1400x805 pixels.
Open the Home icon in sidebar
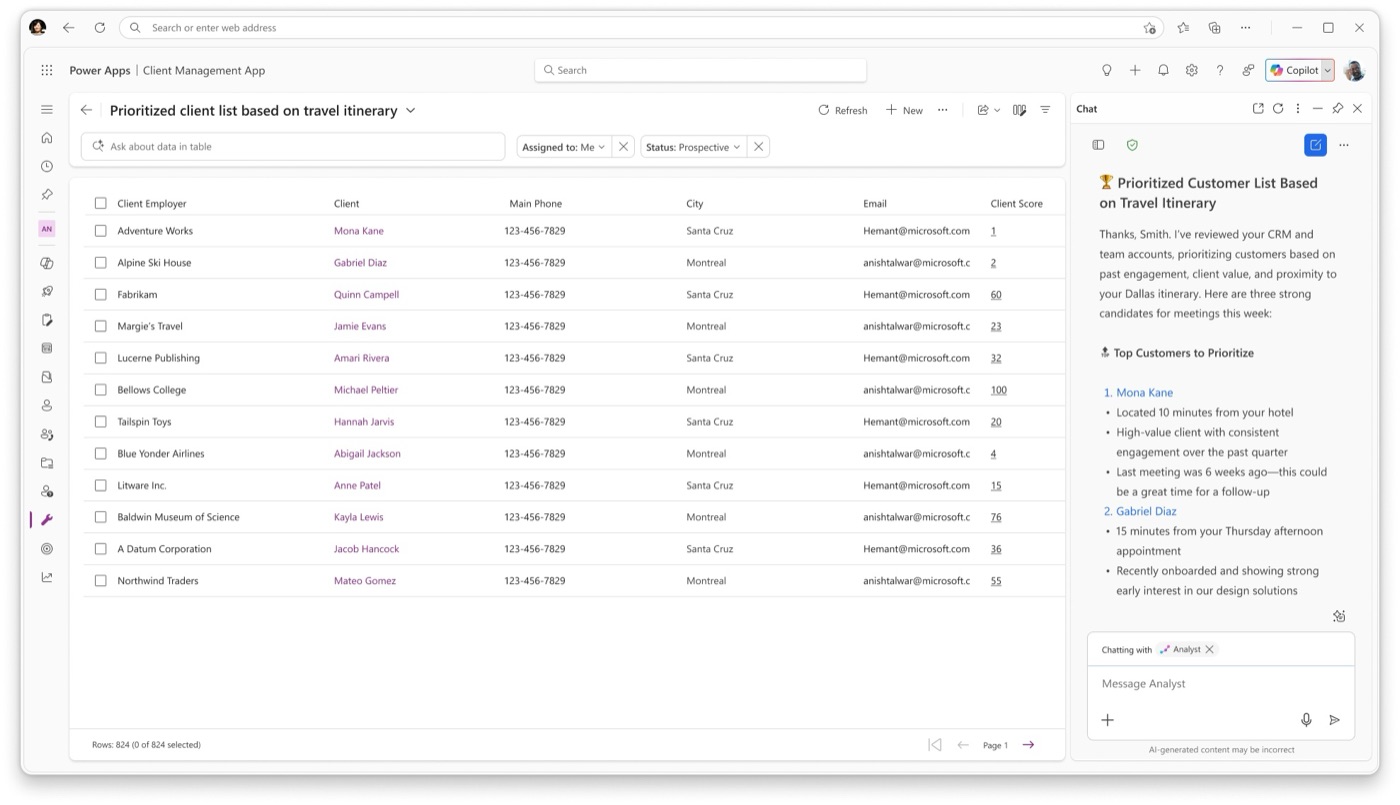(47, 138)
